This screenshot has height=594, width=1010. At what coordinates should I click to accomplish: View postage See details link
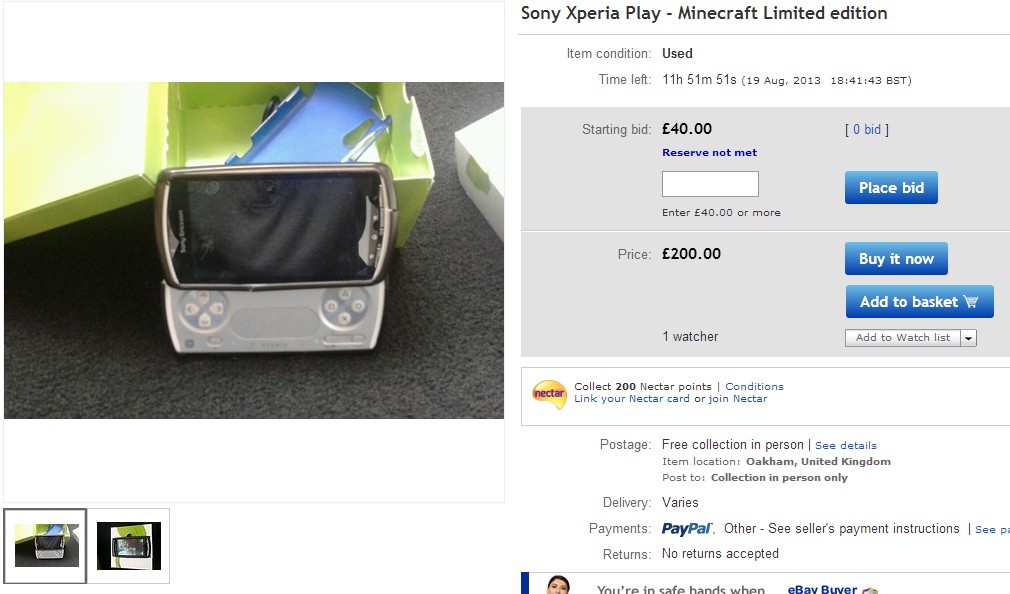click(845, 446)
